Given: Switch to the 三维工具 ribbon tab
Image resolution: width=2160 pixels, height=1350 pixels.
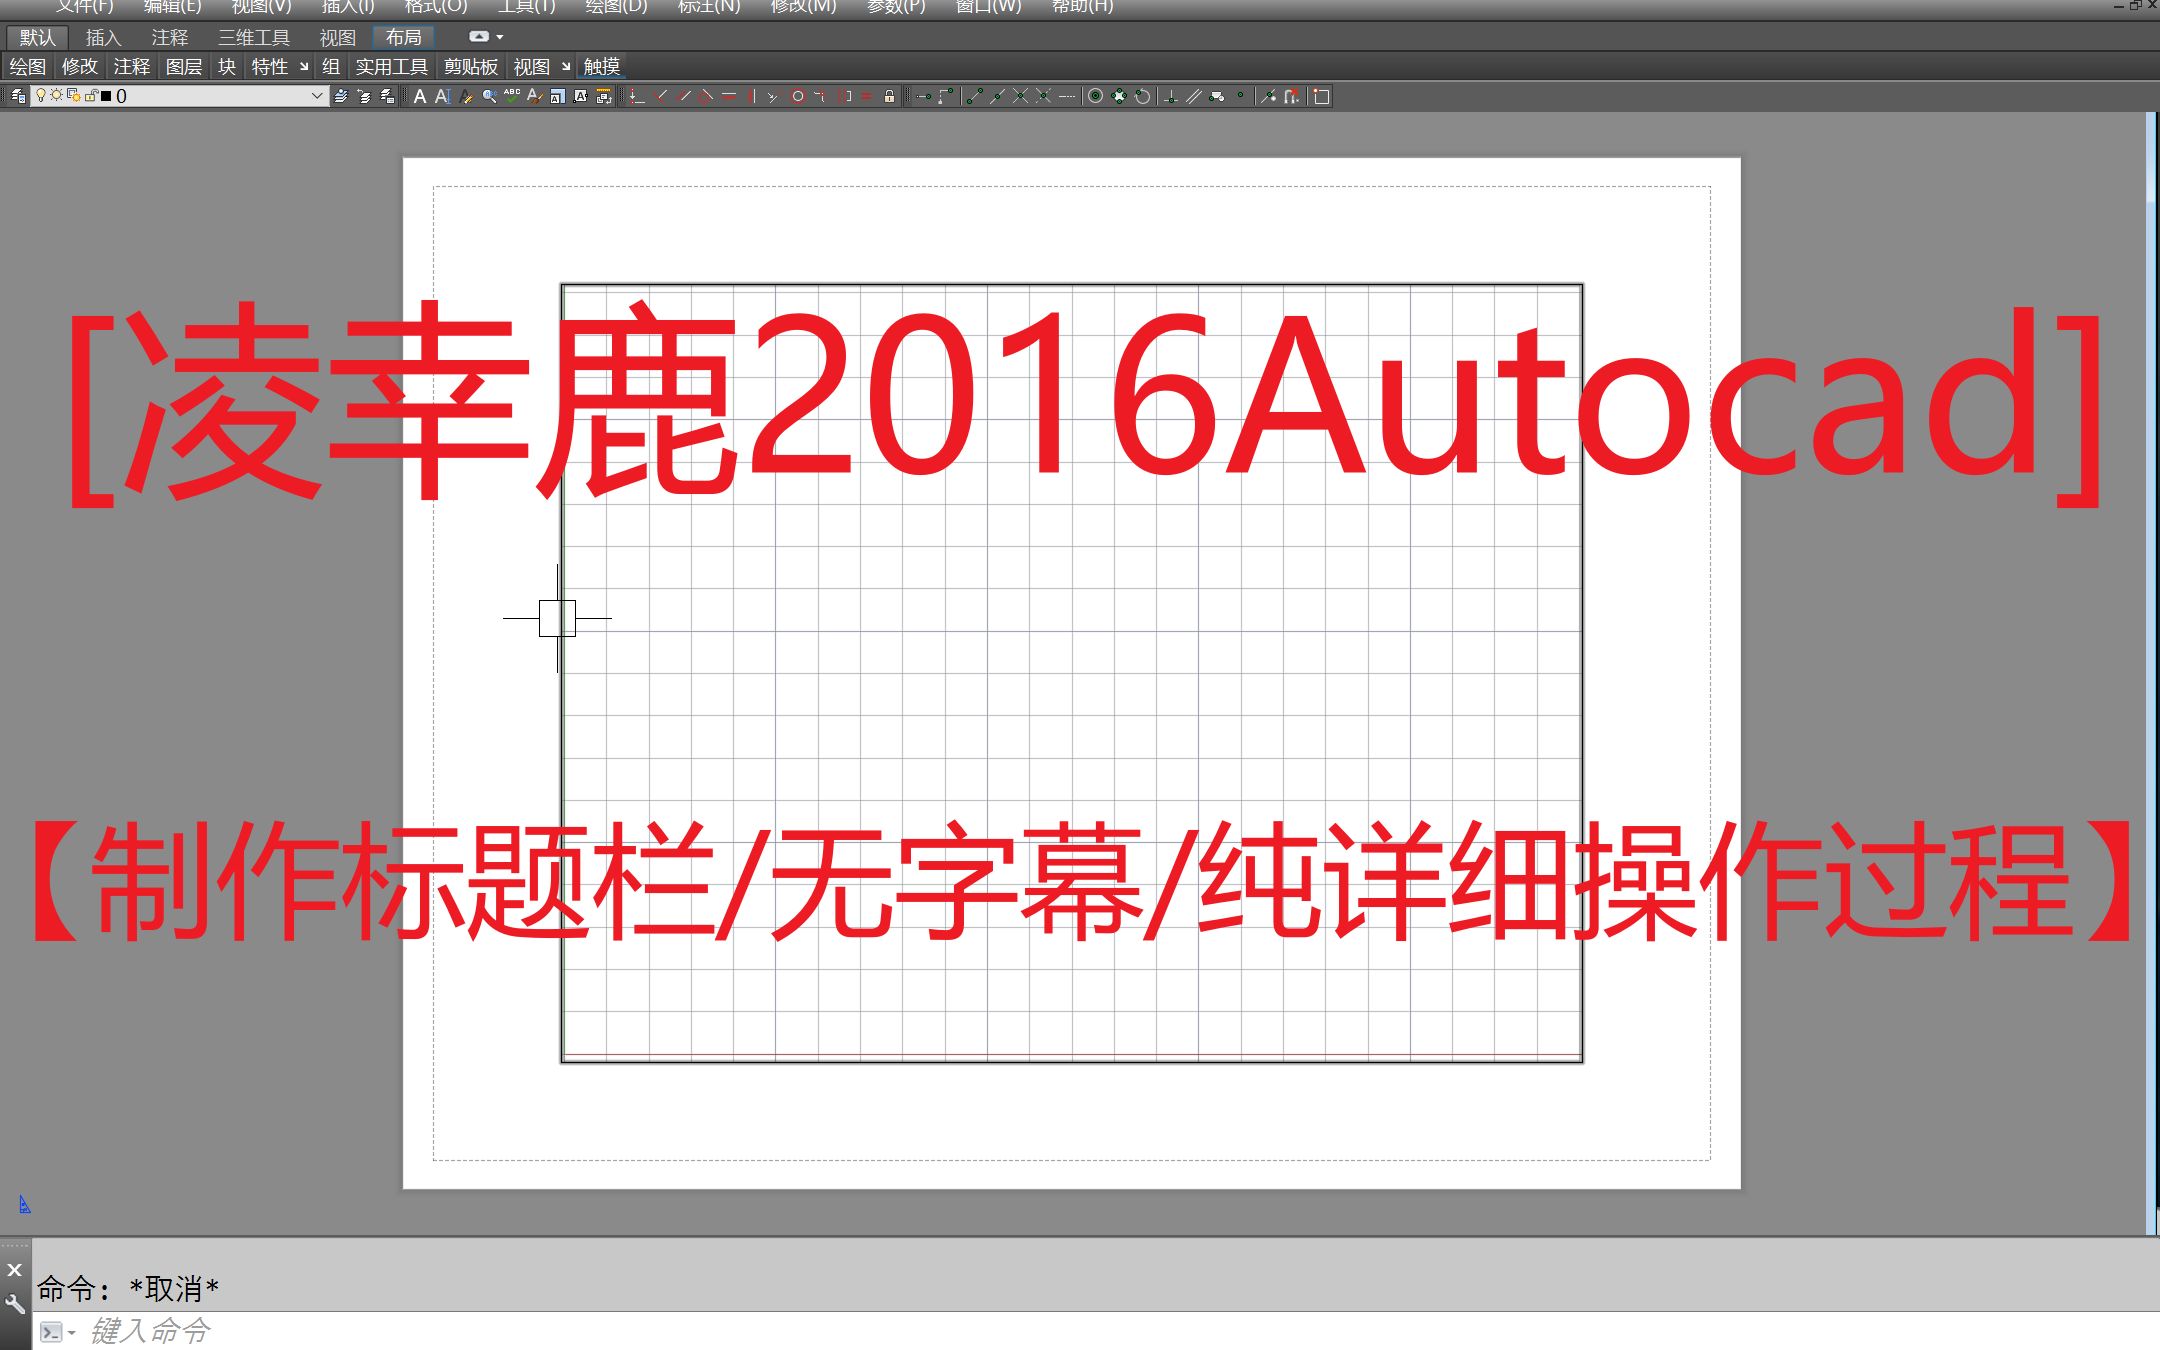Looking at the screenshot, I should point(254,37).
